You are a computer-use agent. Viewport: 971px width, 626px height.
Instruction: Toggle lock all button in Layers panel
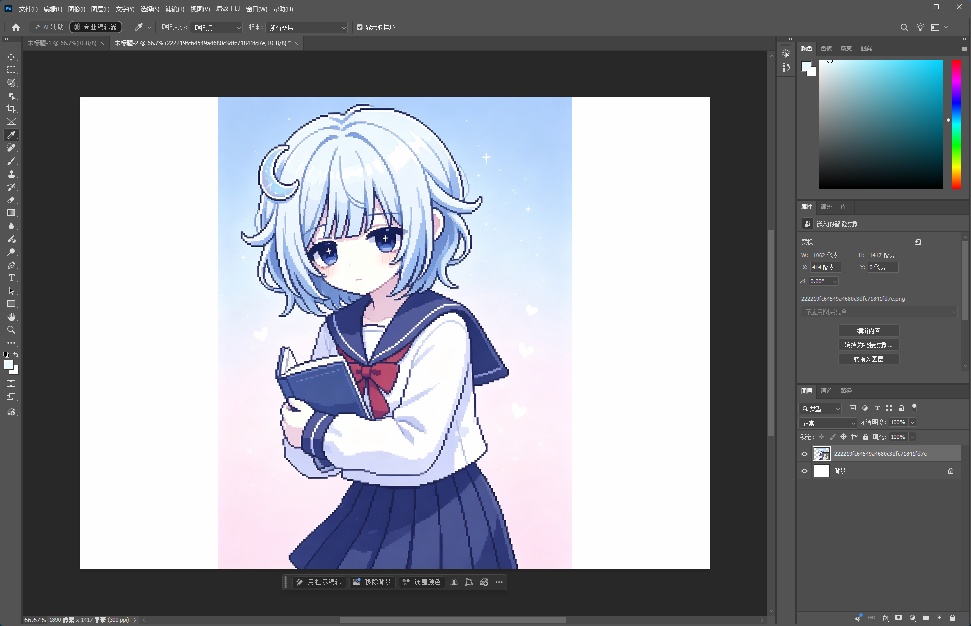click(865, 437)
